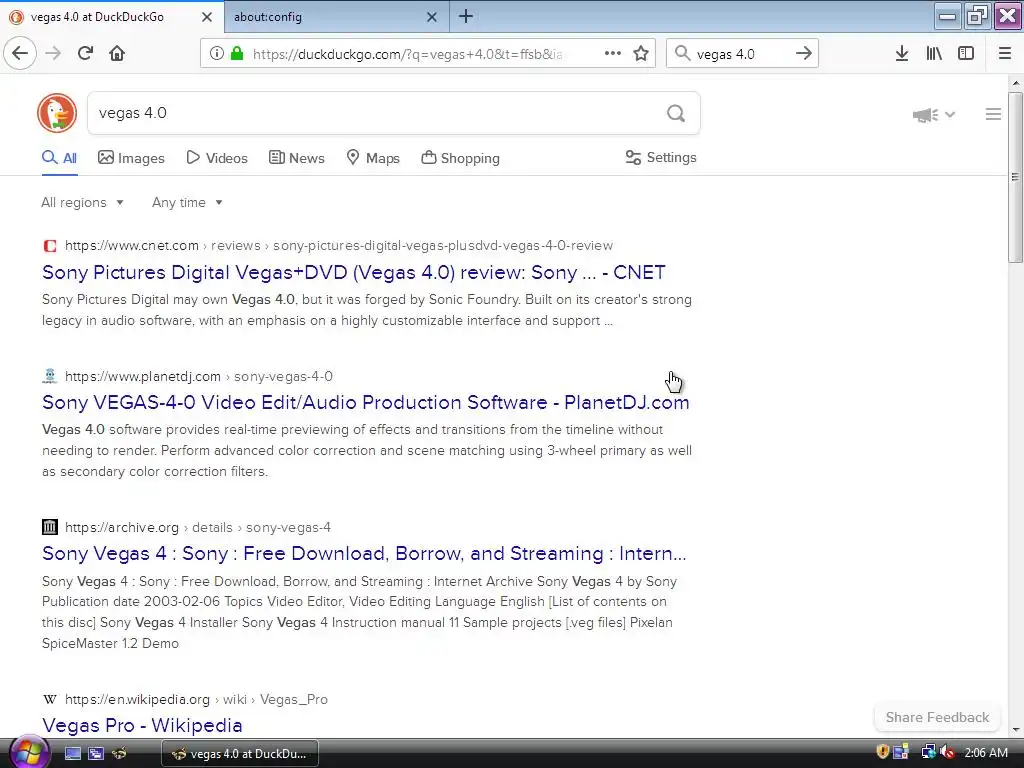
Task: View the green padlock connection details
Action: pyautogui.click(x=237, y=53)
